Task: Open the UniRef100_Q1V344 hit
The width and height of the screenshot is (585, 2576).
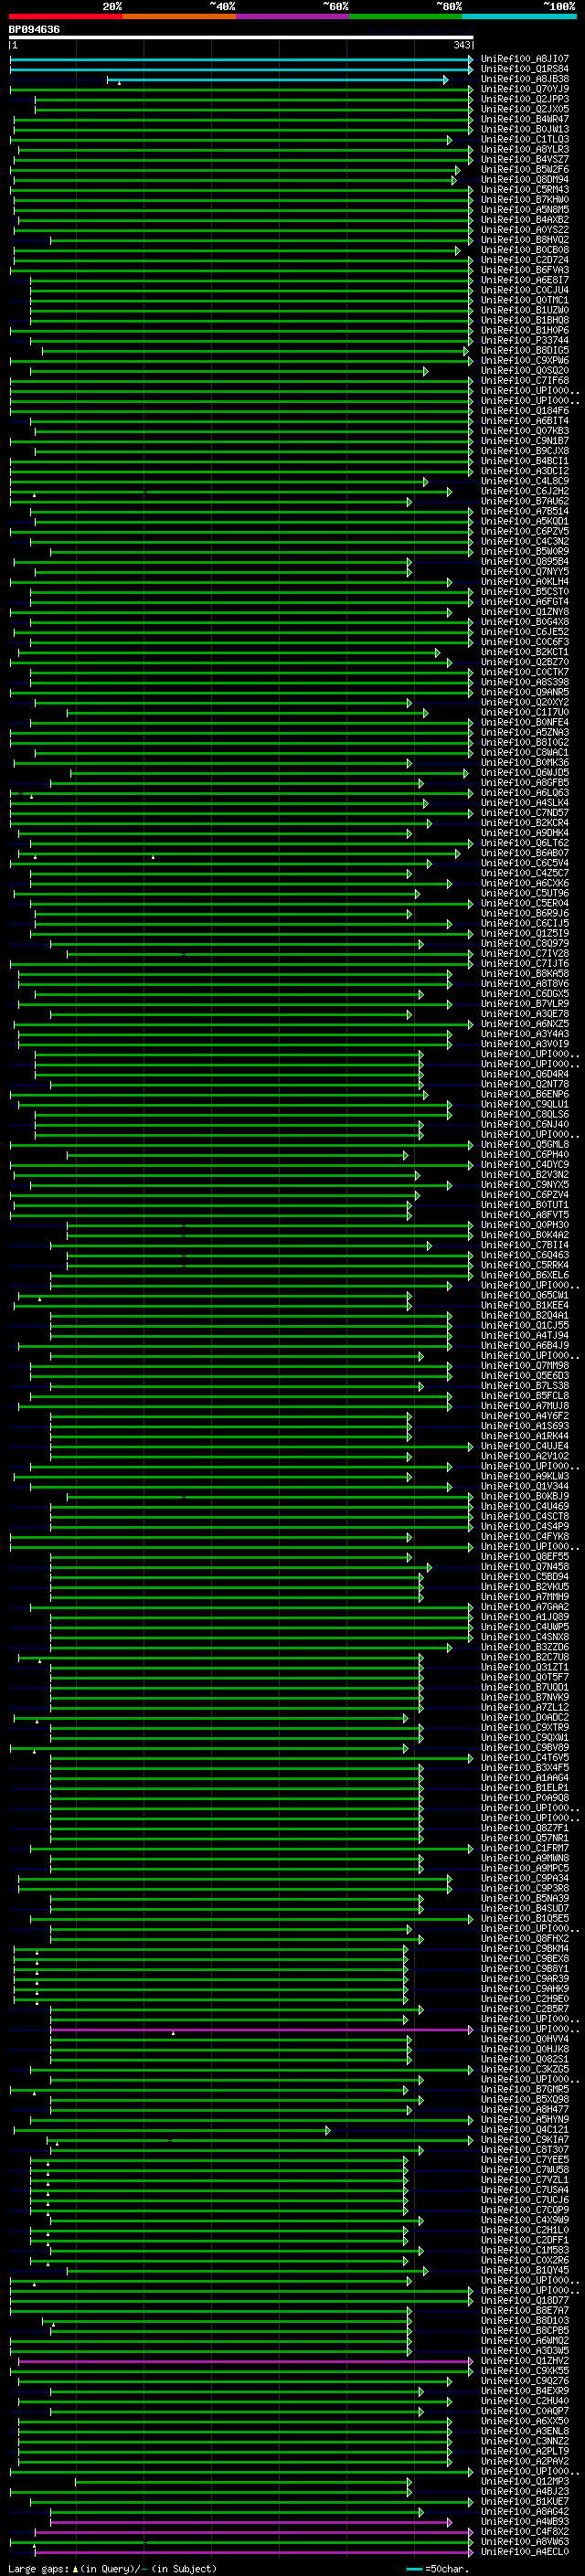Action: [x=524, y=1487]
